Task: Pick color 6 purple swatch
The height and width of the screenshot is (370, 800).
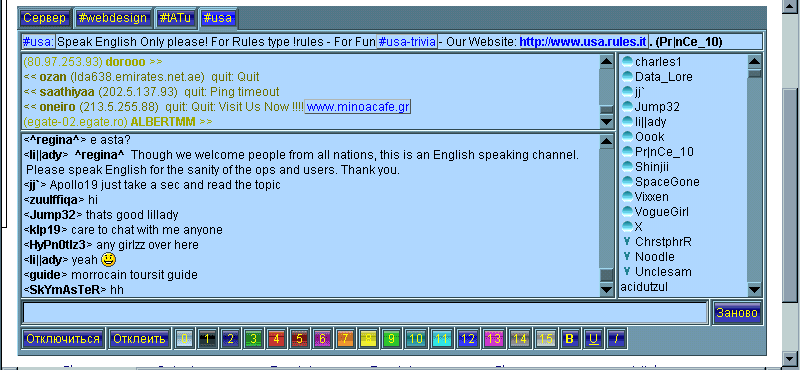Action: coord(322,339)
